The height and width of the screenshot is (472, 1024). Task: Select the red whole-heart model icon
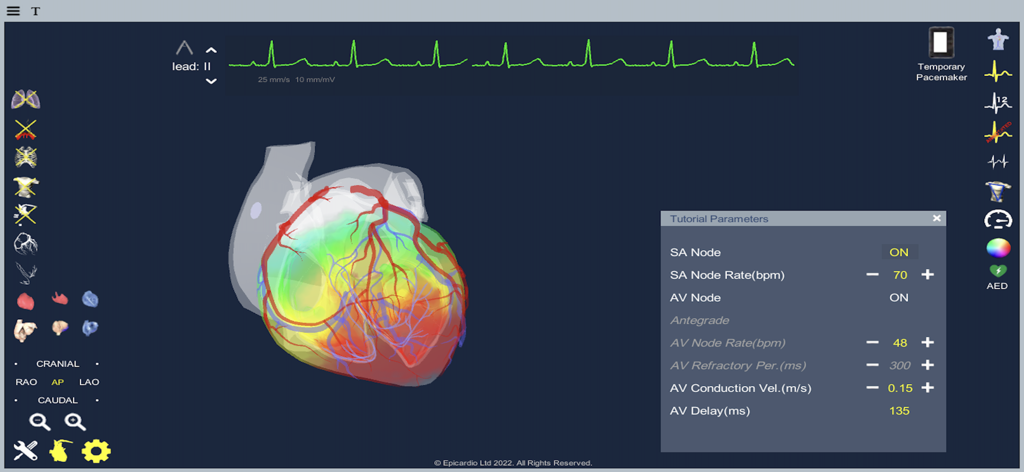25,301
